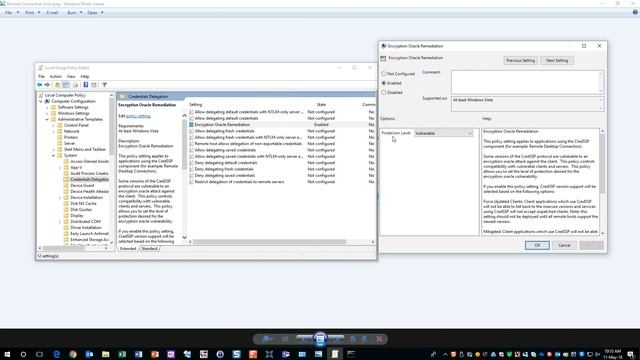
Task: Rotate the photo clockwise
Action: (x=364, y=339)
